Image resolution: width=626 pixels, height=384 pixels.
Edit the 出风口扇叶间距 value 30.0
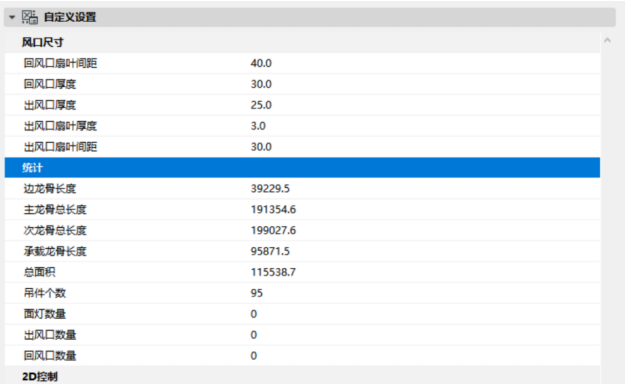261,146
